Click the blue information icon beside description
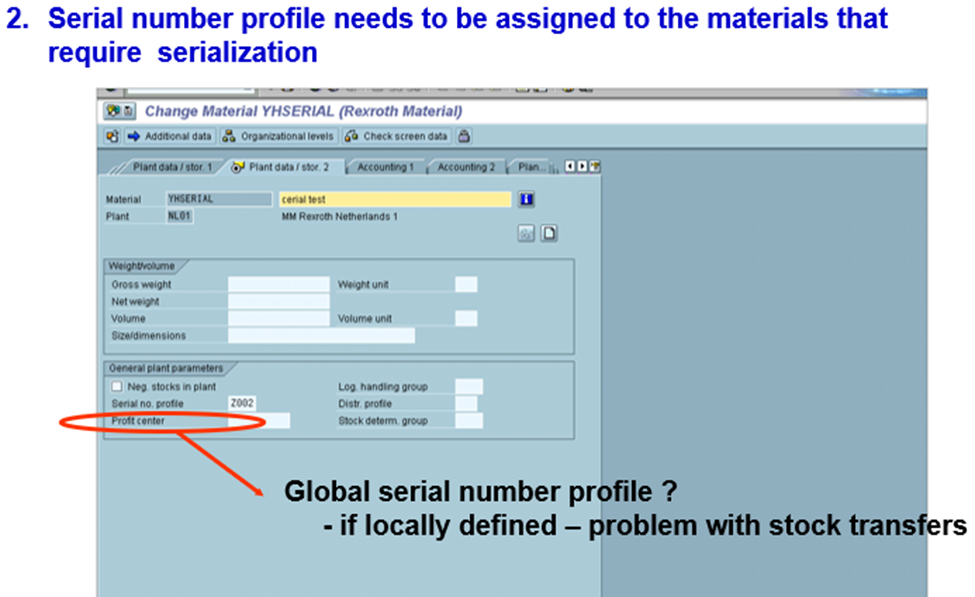The image size is (975, 597). (527, 200)
